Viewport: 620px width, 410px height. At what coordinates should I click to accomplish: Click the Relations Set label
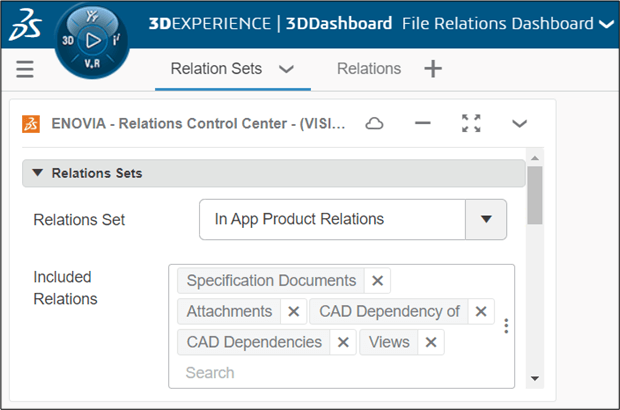point(79,220)
